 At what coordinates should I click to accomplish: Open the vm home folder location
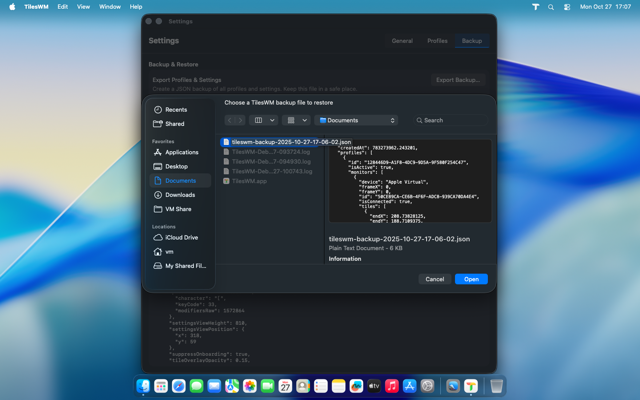pos(163,252)
